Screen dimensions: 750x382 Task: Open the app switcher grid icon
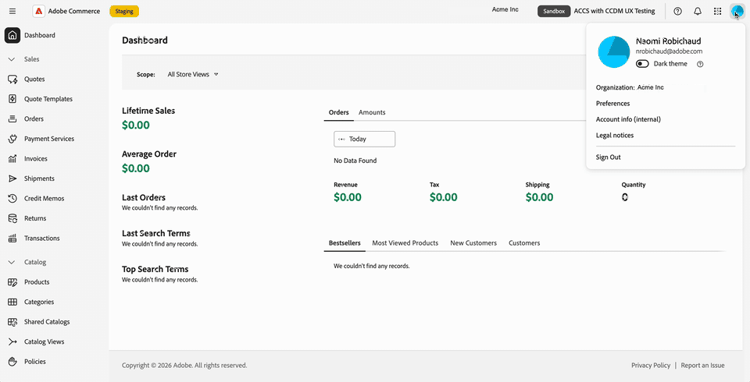(x=717, y=11)
